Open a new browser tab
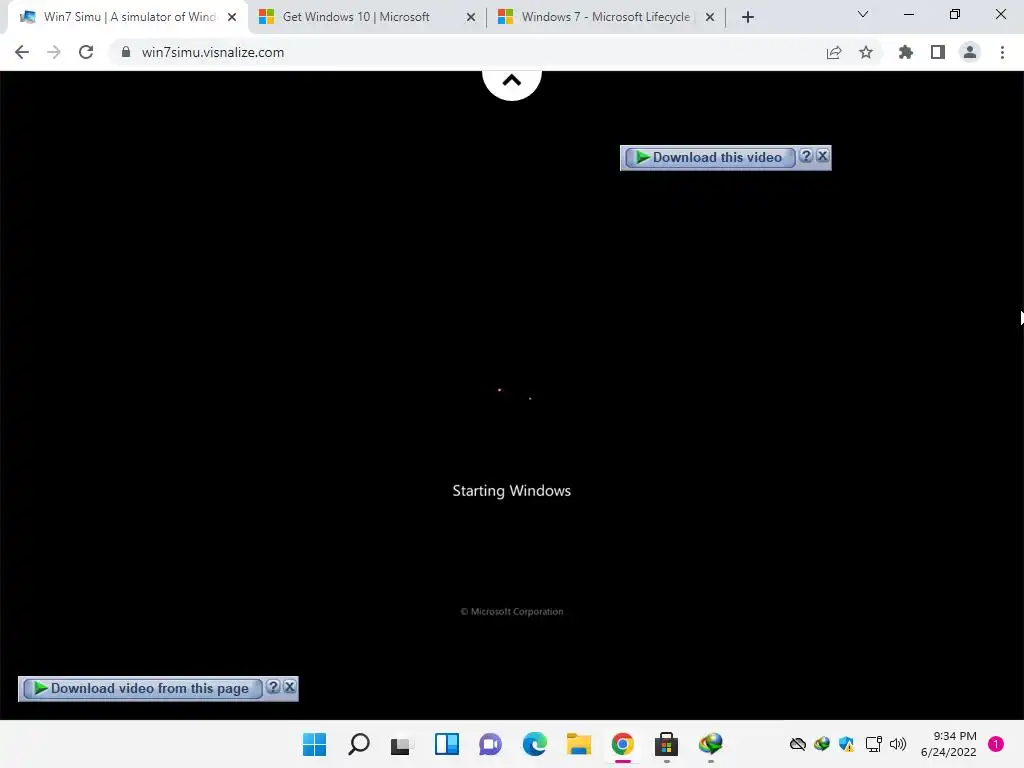 [x=748, y=18]
